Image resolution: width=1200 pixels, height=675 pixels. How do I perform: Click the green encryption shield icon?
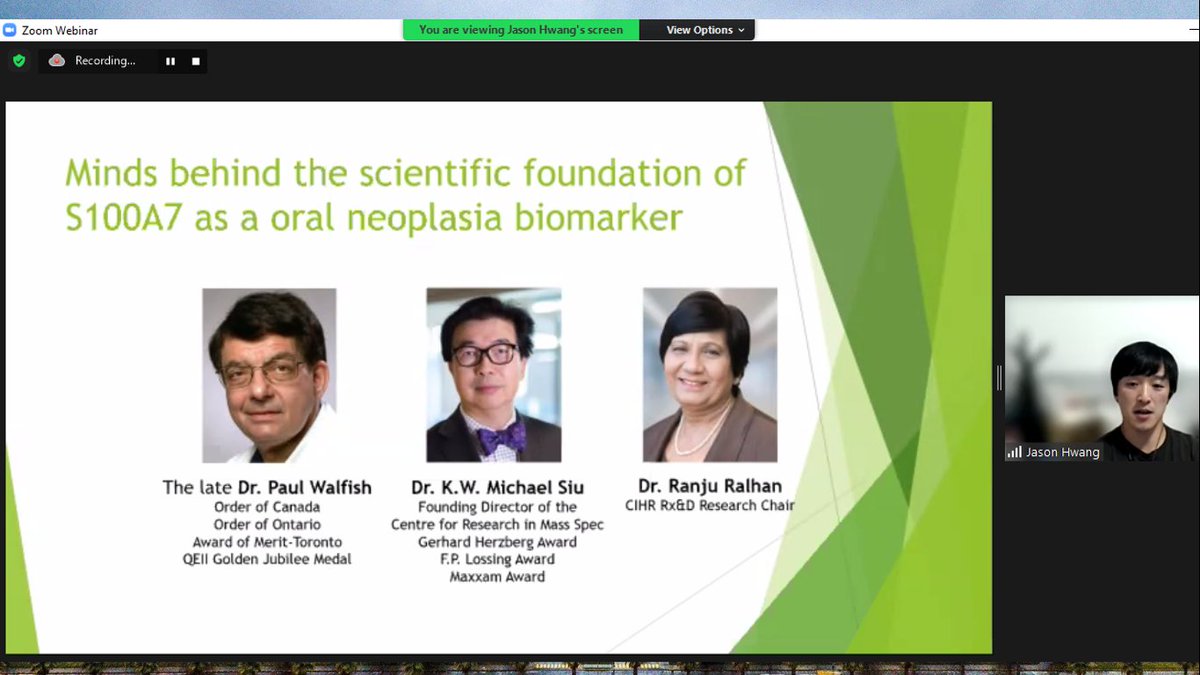coord(19,61)
